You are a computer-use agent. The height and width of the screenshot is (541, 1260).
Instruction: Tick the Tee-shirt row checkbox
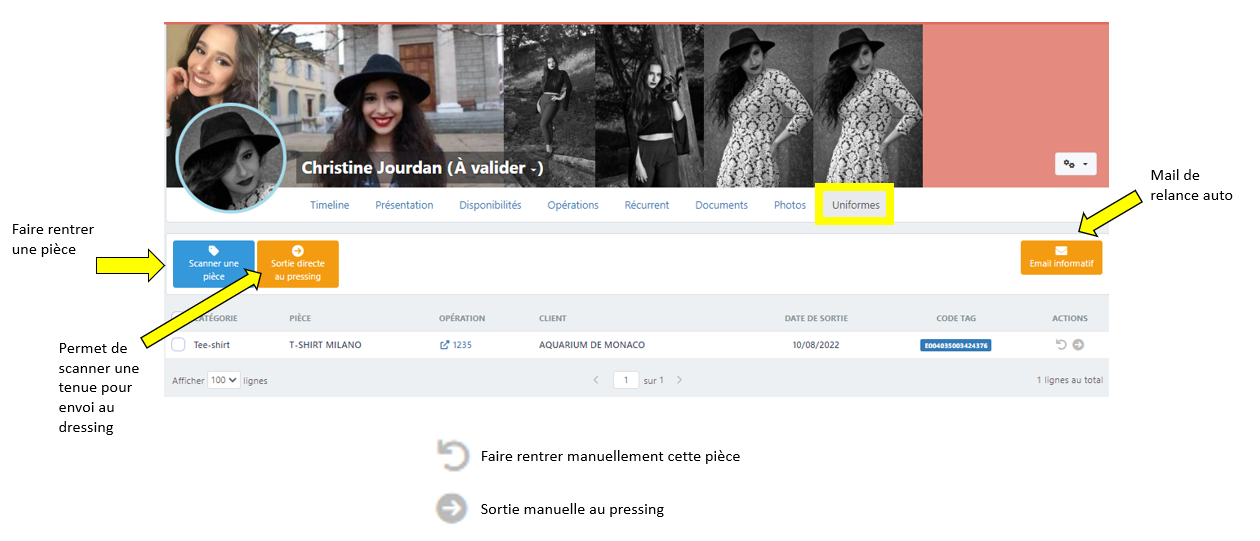(x=179, y=345)
